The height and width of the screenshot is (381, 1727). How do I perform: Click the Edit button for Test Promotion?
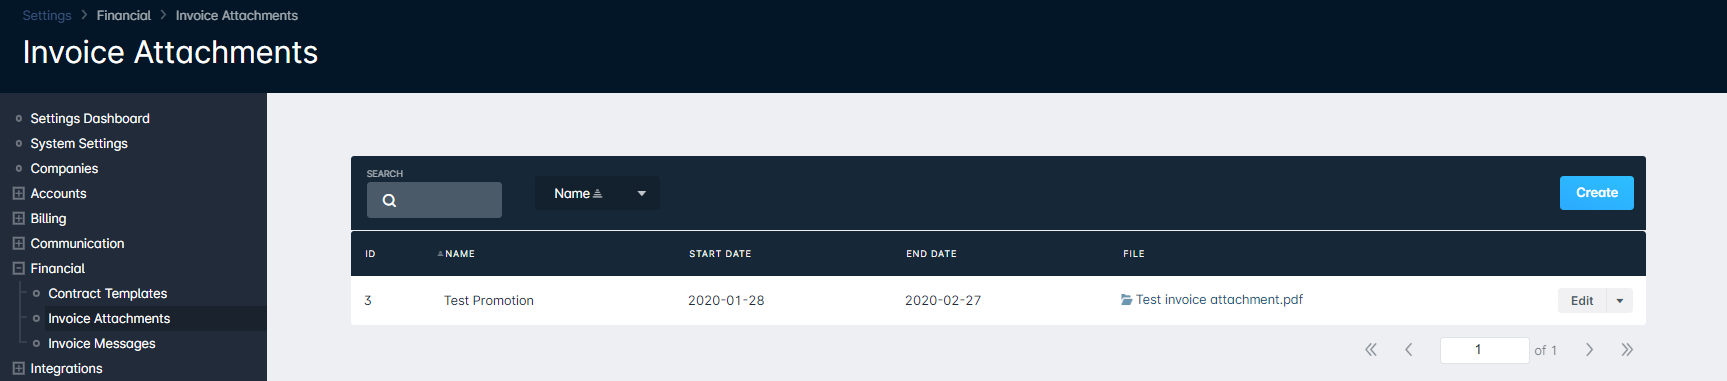(1582, 300)
